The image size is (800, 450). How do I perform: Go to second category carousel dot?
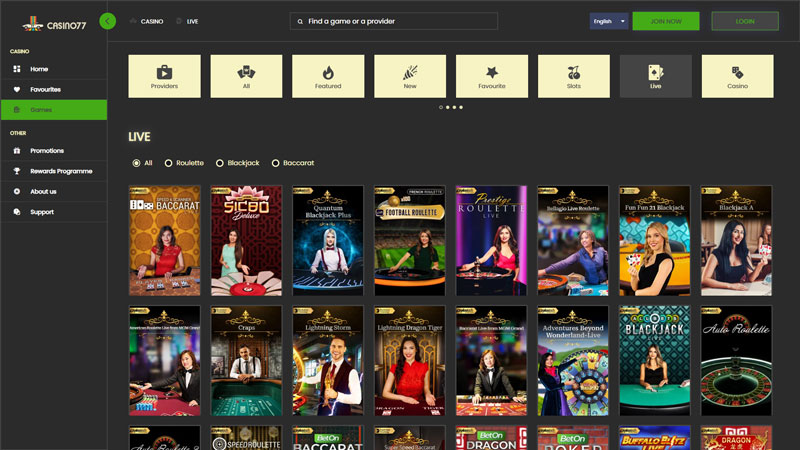pyautogui.click(x=447, y=107)
